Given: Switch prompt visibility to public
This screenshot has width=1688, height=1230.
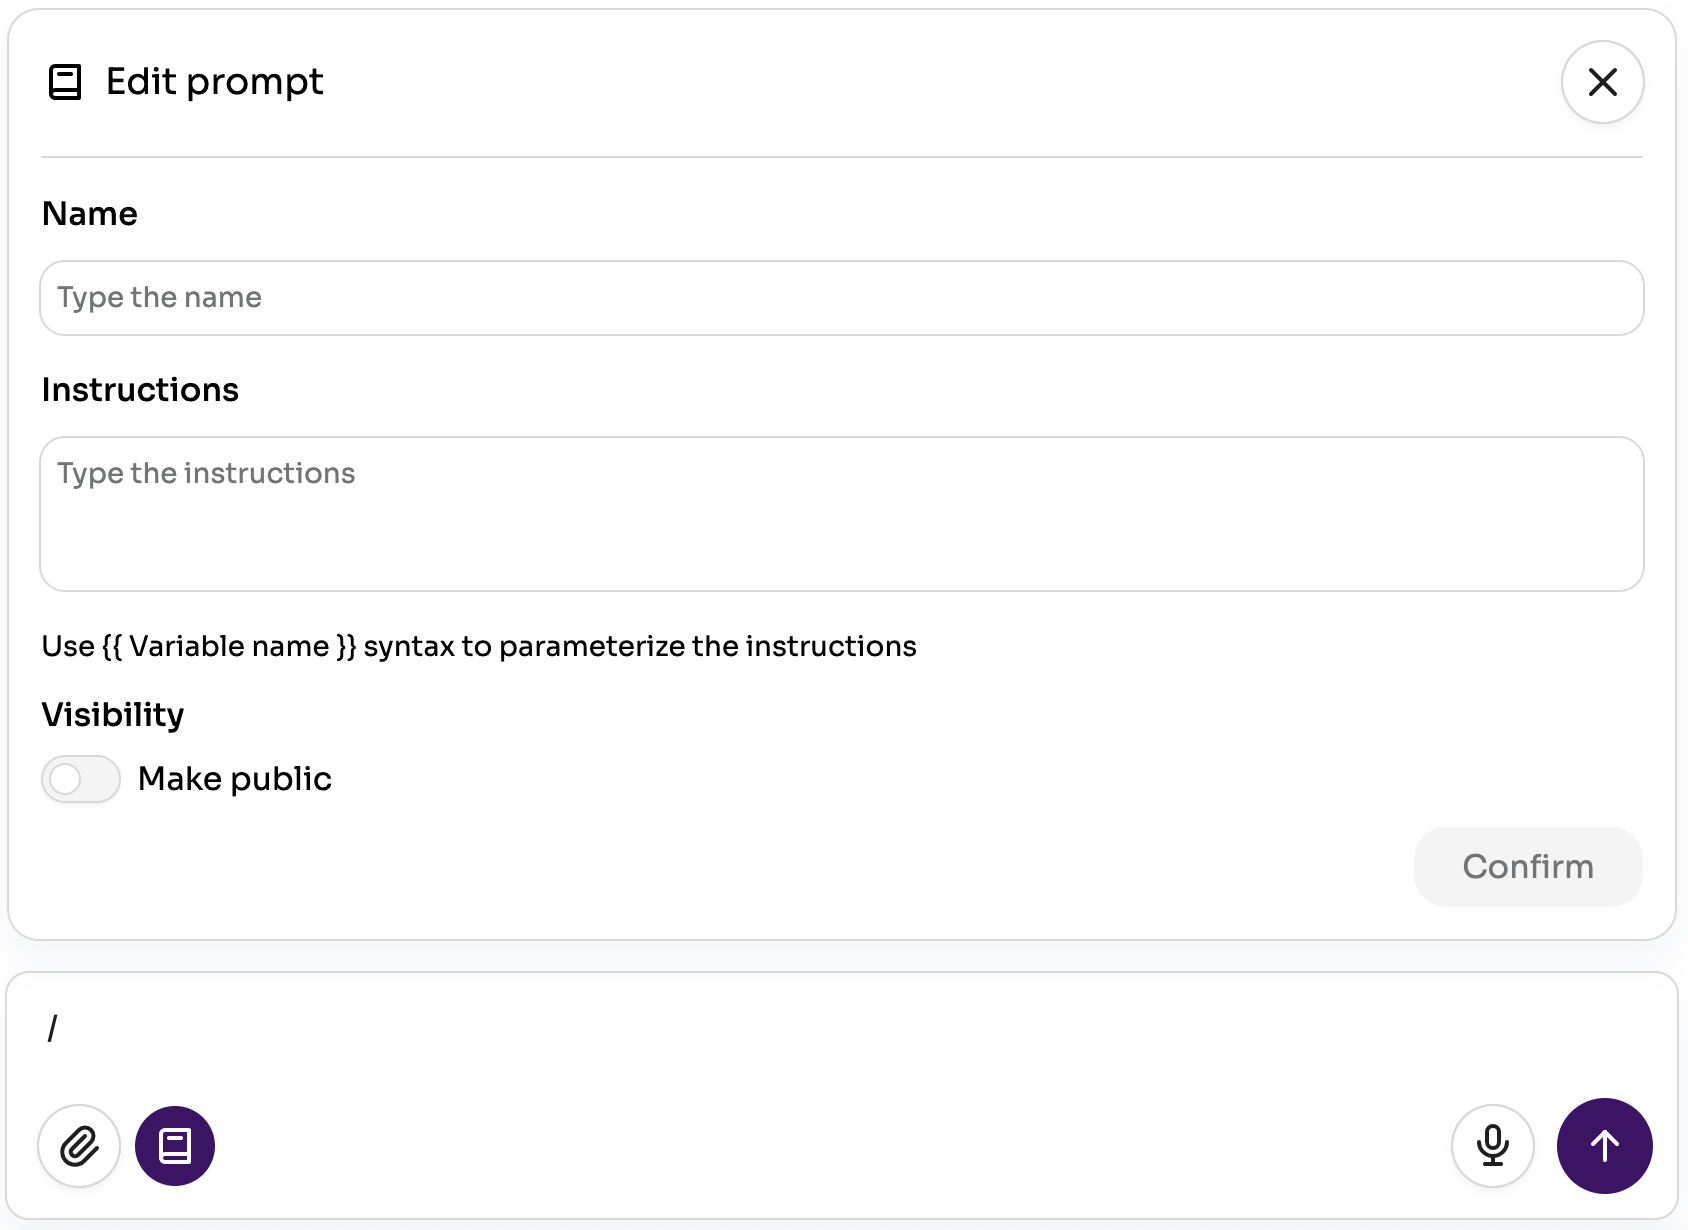Looking at the screenshot, I should point(80,778).
